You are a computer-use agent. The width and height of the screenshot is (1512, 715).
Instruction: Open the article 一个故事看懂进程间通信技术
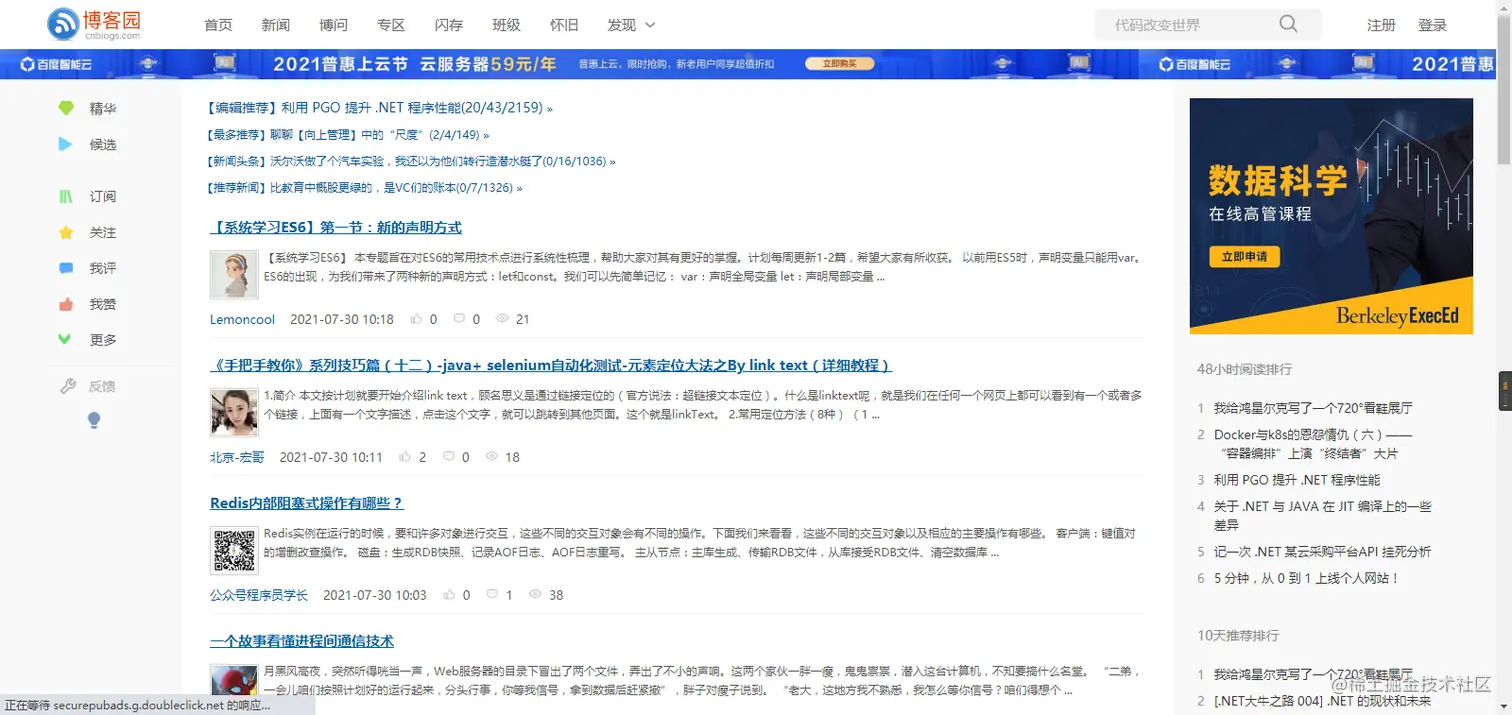pyautogui.click(x=300, y=641)
